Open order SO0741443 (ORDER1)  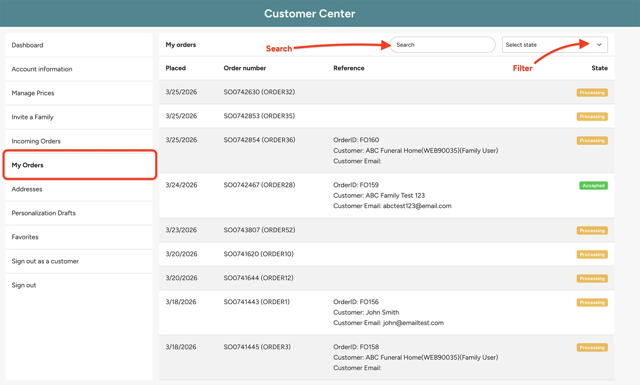256,302
